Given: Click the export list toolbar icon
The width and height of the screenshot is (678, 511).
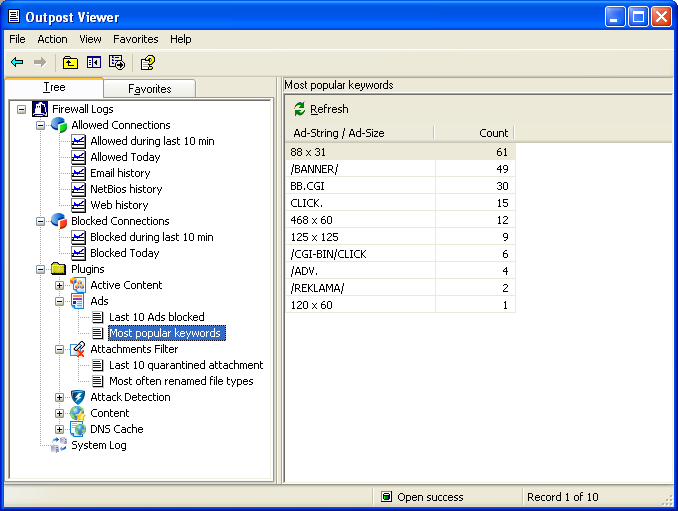Looking at the screenshot, I should (116, 62).
